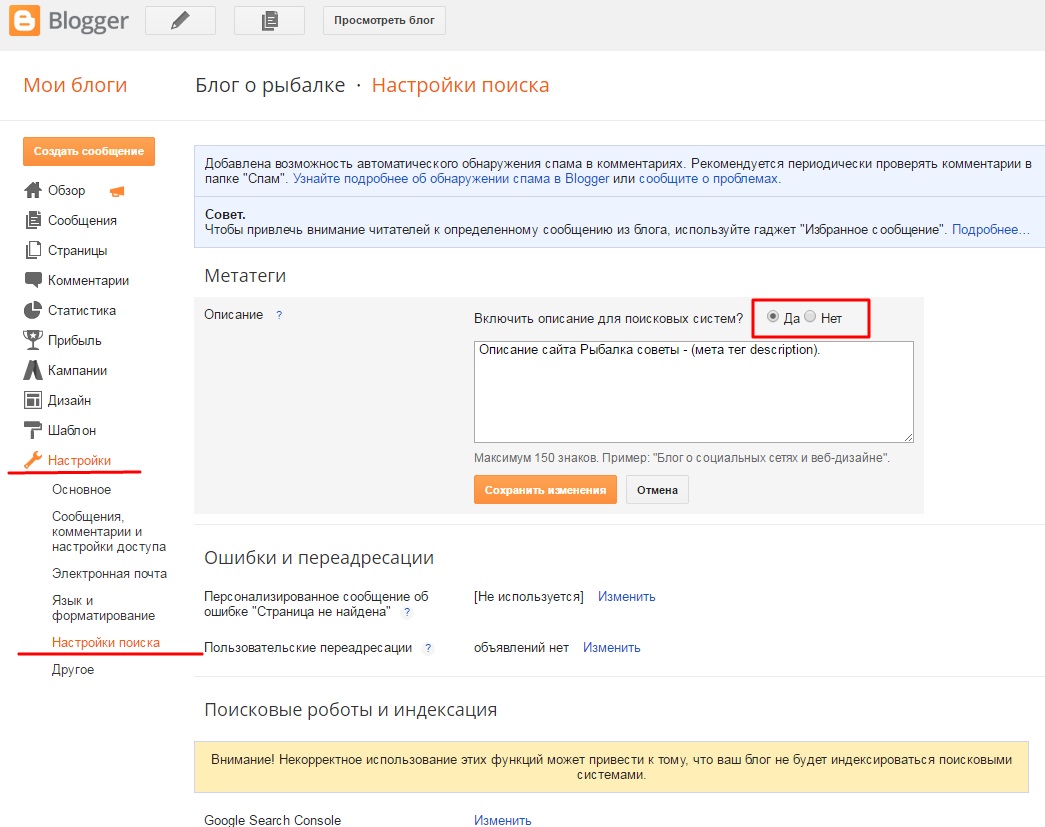Click the help icon next to Описание
1045x827 pixels.
click(279, 315)
